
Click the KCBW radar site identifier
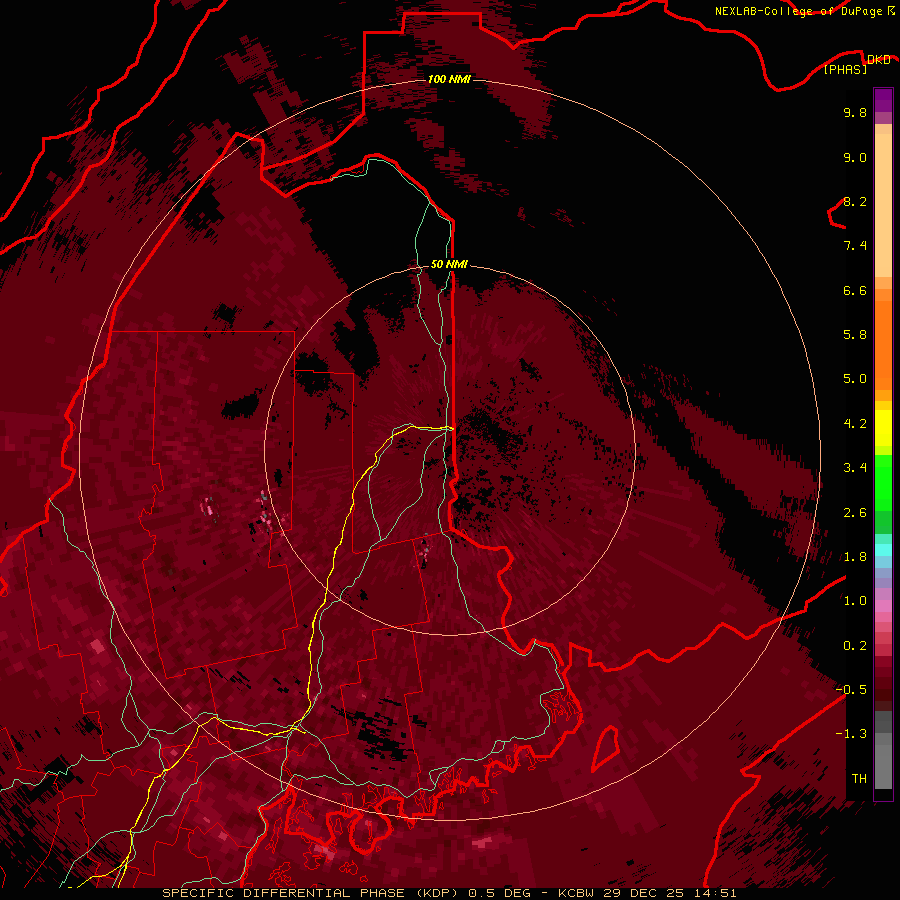[578, 893]
